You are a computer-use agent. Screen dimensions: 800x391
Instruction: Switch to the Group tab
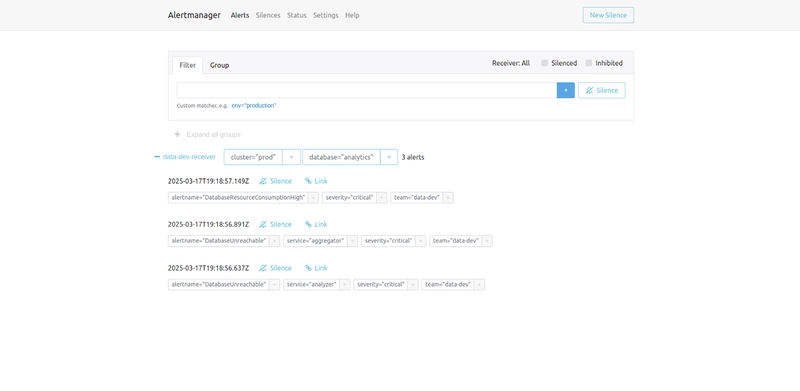(219, 65)
